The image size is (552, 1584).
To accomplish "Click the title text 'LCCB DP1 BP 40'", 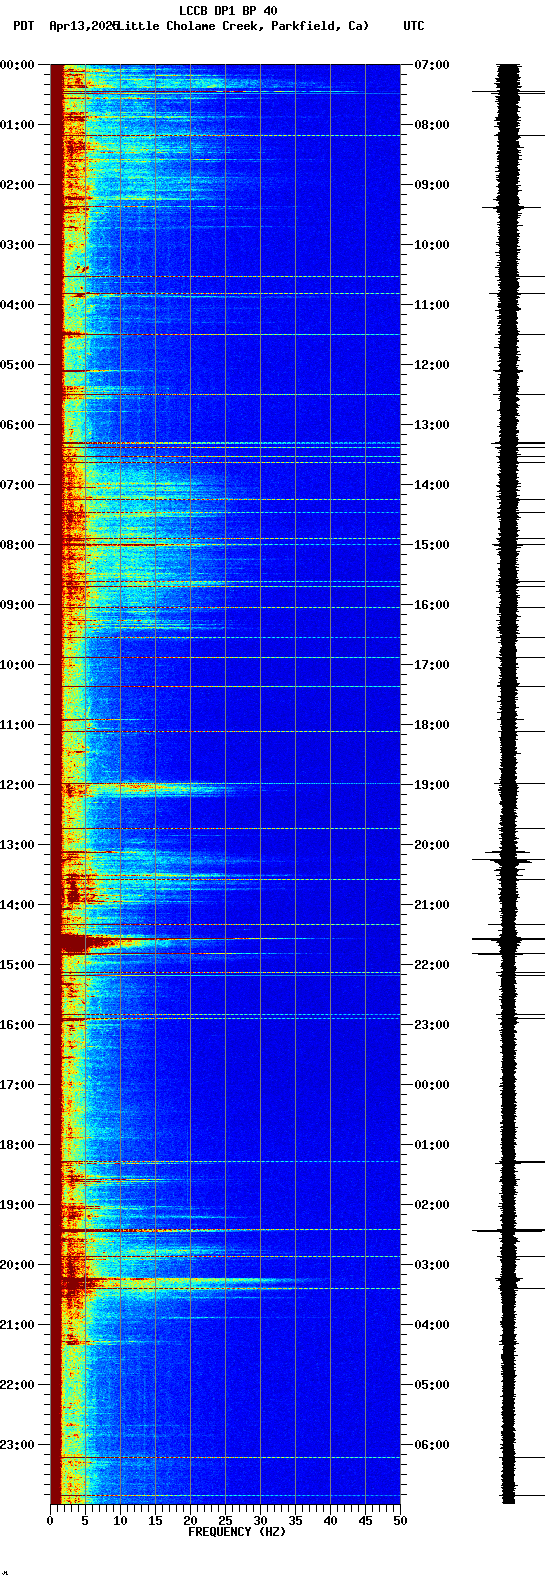I will click(x=228, y=11).
